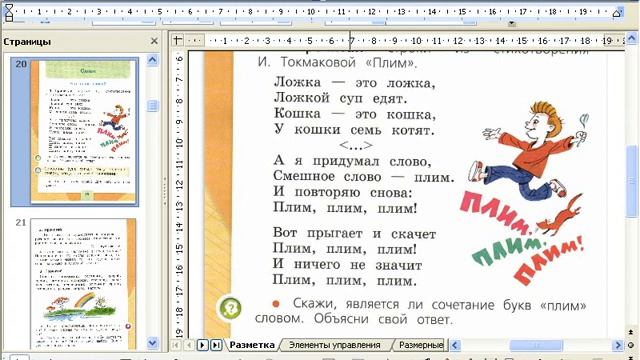The image size is (640, 360).
Task: Click the green question mark icon
Action: pos(231,308)
